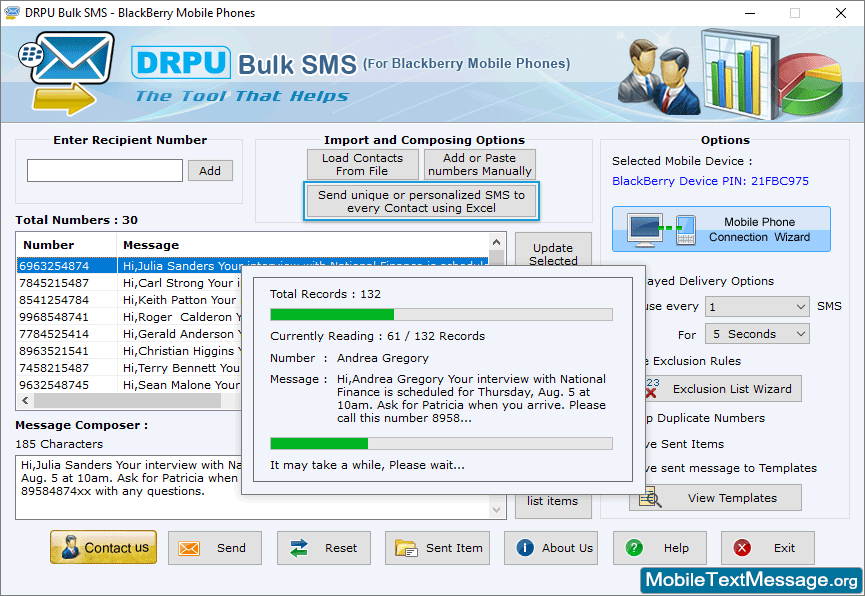The height and width of the screenshot is (596, 865).
Task: Click the Hi,Gerald Anderson message cell
Action: point(181,334)
